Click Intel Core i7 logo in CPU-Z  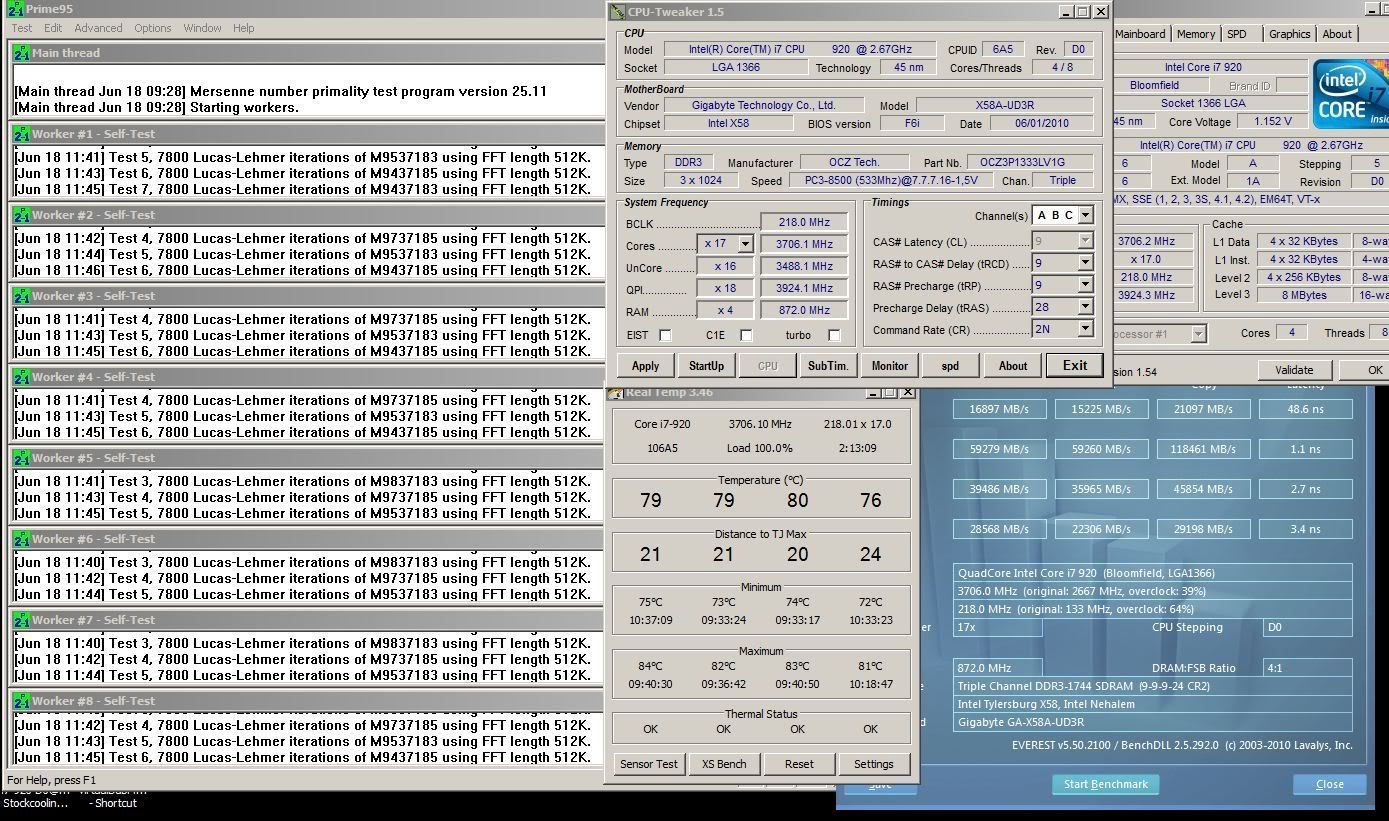coord(1351,94)
